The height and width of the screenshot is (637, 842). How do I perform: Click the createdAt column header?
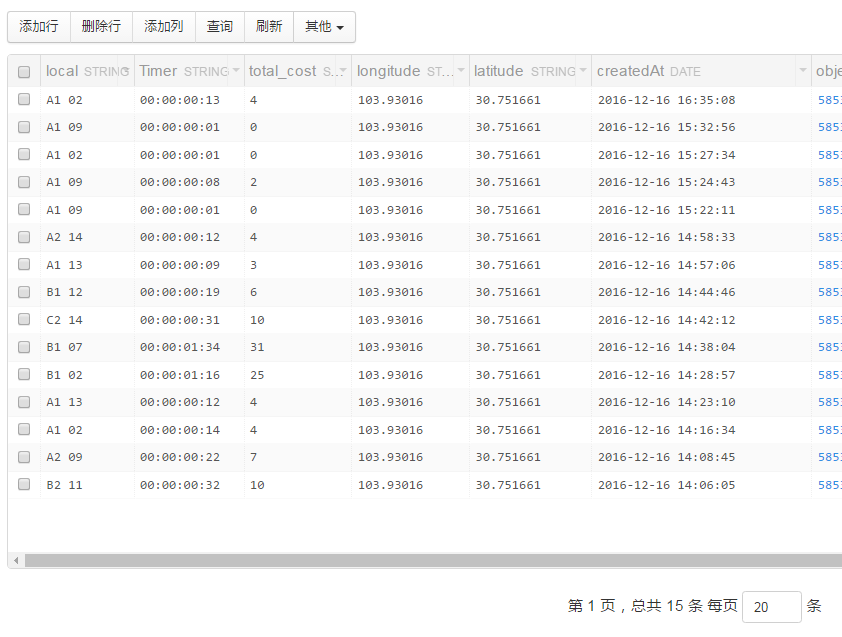pos(701,71)
